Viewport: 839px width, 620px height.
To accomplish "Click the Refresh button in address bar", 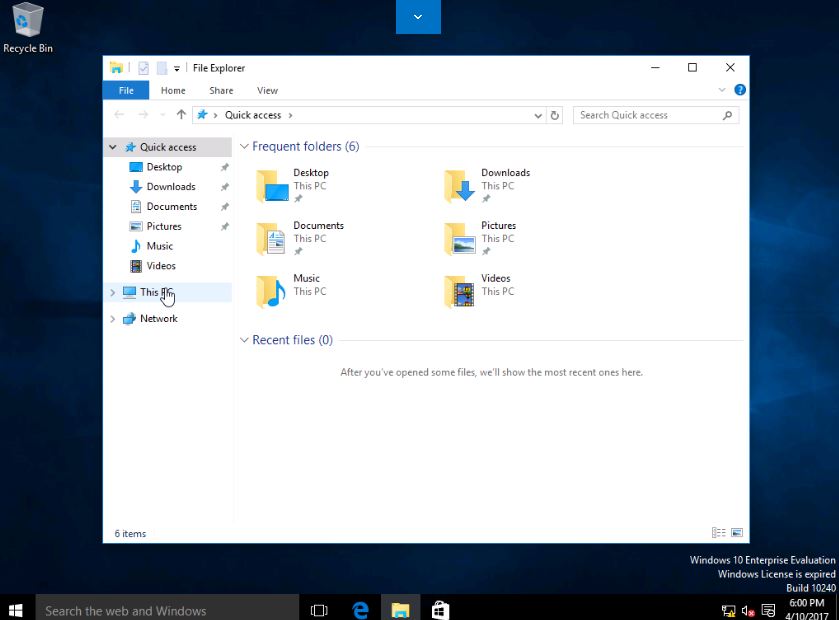I will click(555, 115).
